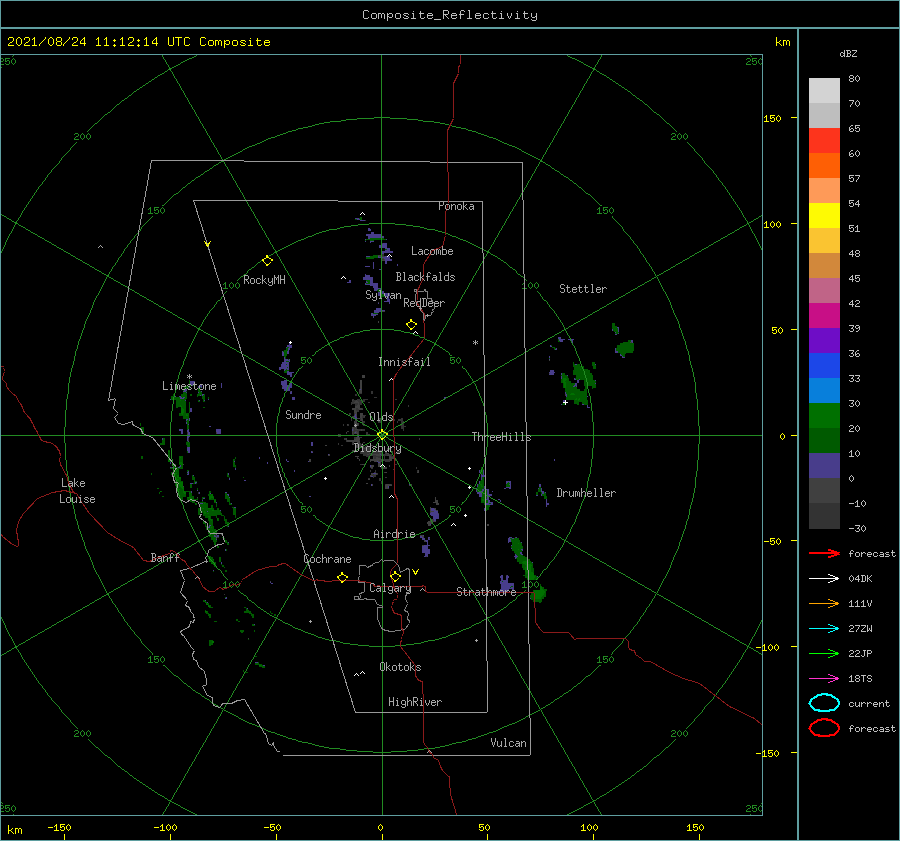This screenshot has height=841, width=900.
Task: Click the red forecast arrow in the legend
Action: point(824,553)
